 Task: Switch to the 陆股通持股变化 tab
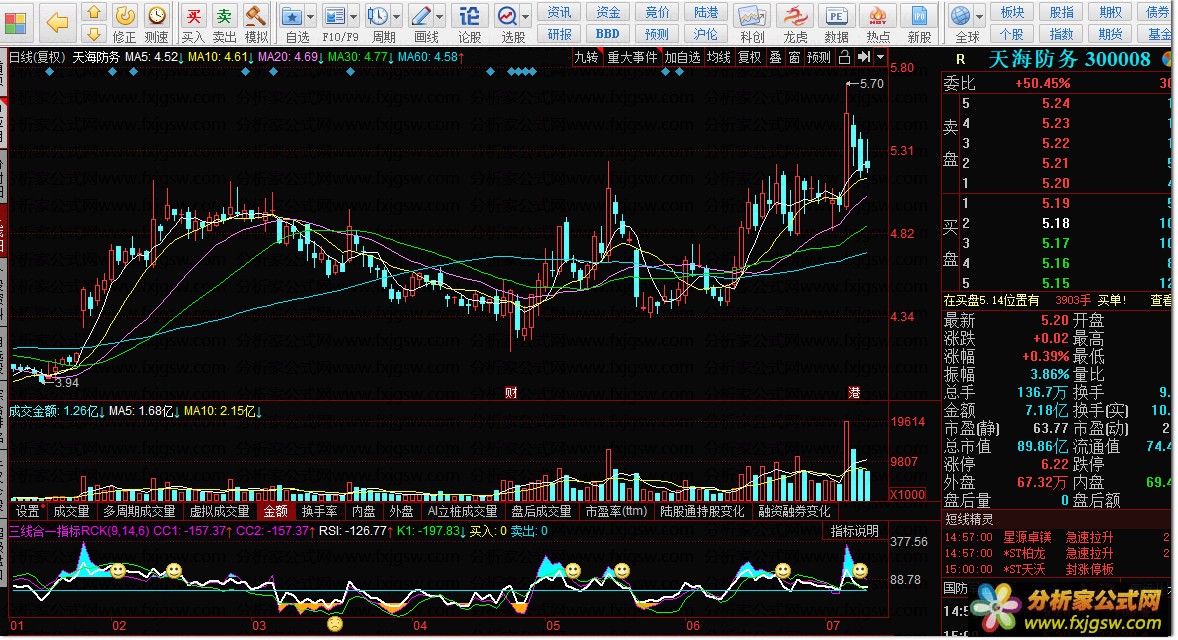click(702, 512)
